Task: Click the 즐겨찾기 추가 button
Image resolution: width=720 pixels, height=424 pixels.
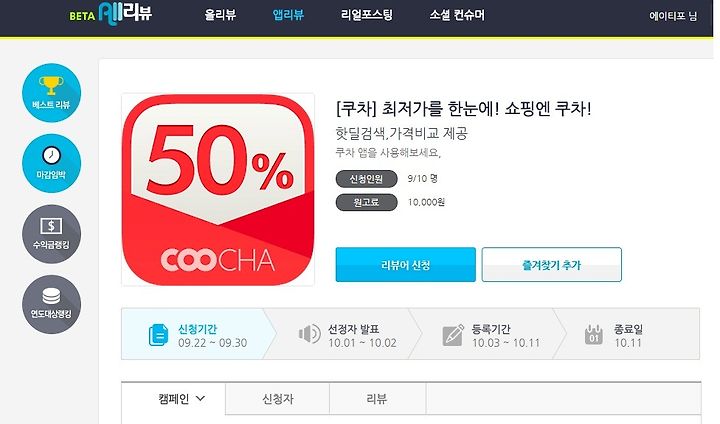Action: point(551,265)
